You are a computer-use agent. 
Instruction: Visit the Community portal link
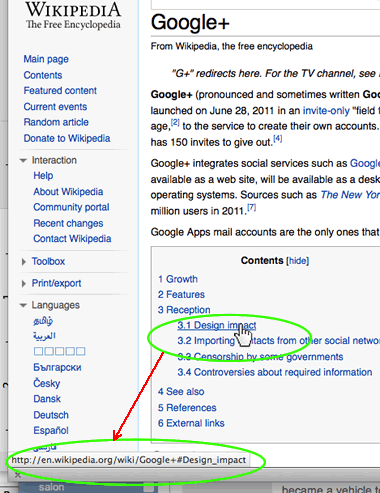click(x=71, y=207)
